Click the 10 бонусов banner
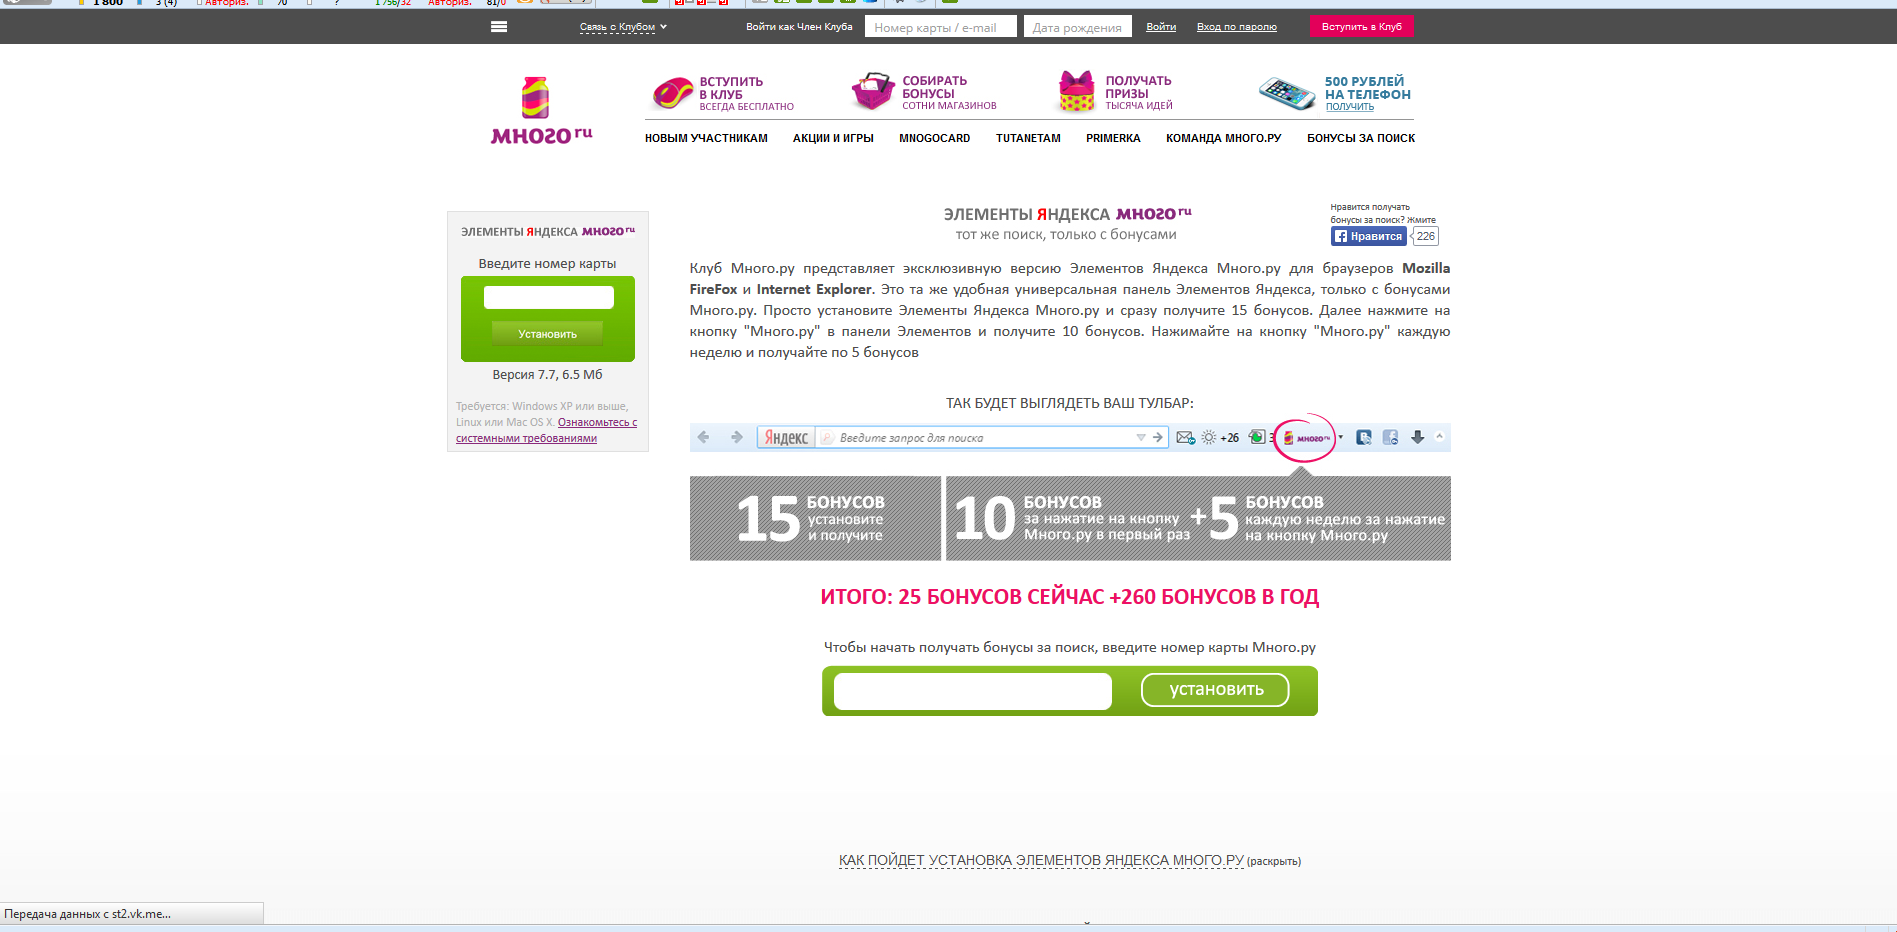 [x=1071, y=518]
